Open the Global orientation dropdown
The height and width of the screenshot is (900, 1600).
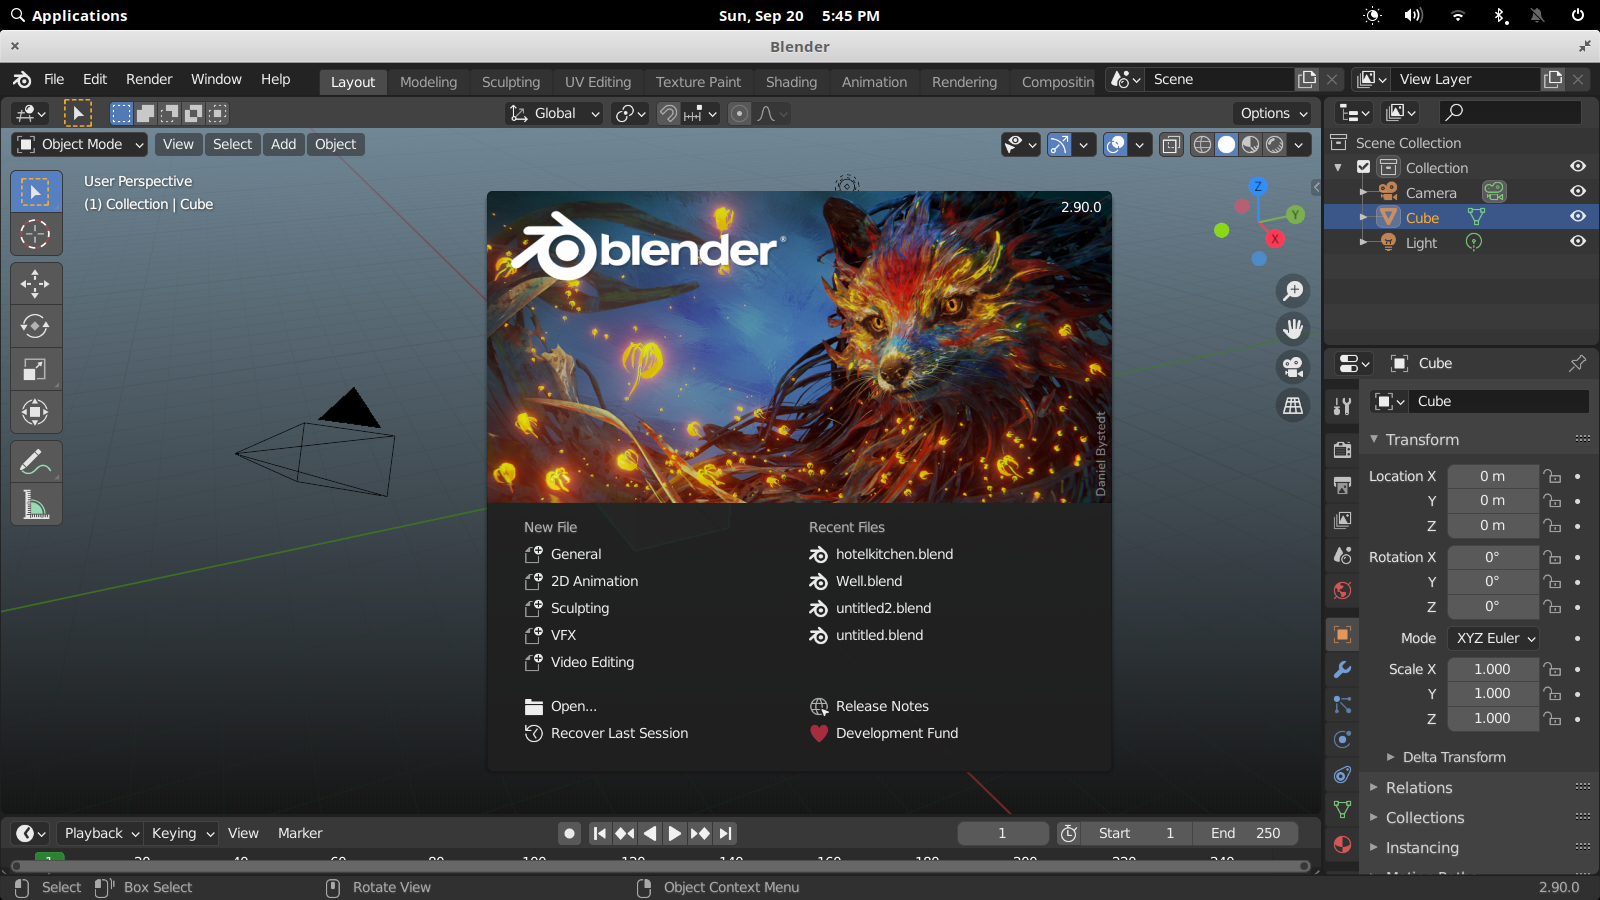[x=555, y=114]
